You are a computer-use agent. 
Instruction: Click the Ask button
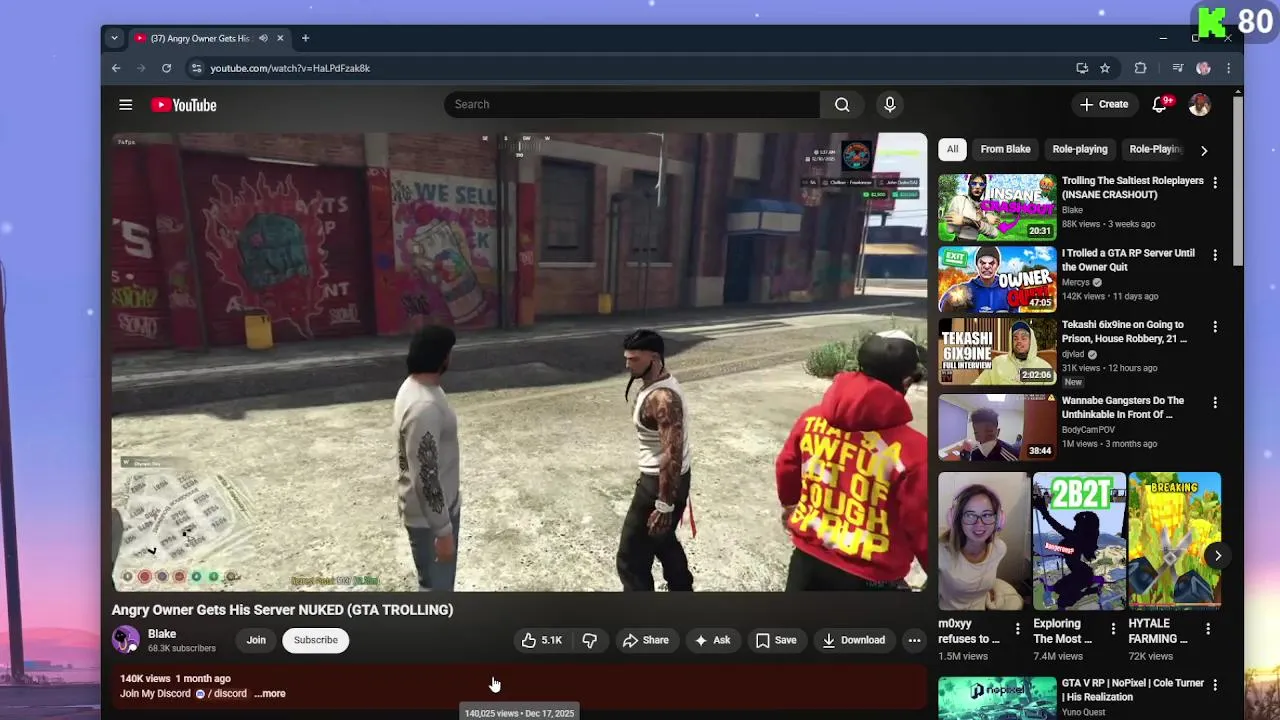pos(713,640)
